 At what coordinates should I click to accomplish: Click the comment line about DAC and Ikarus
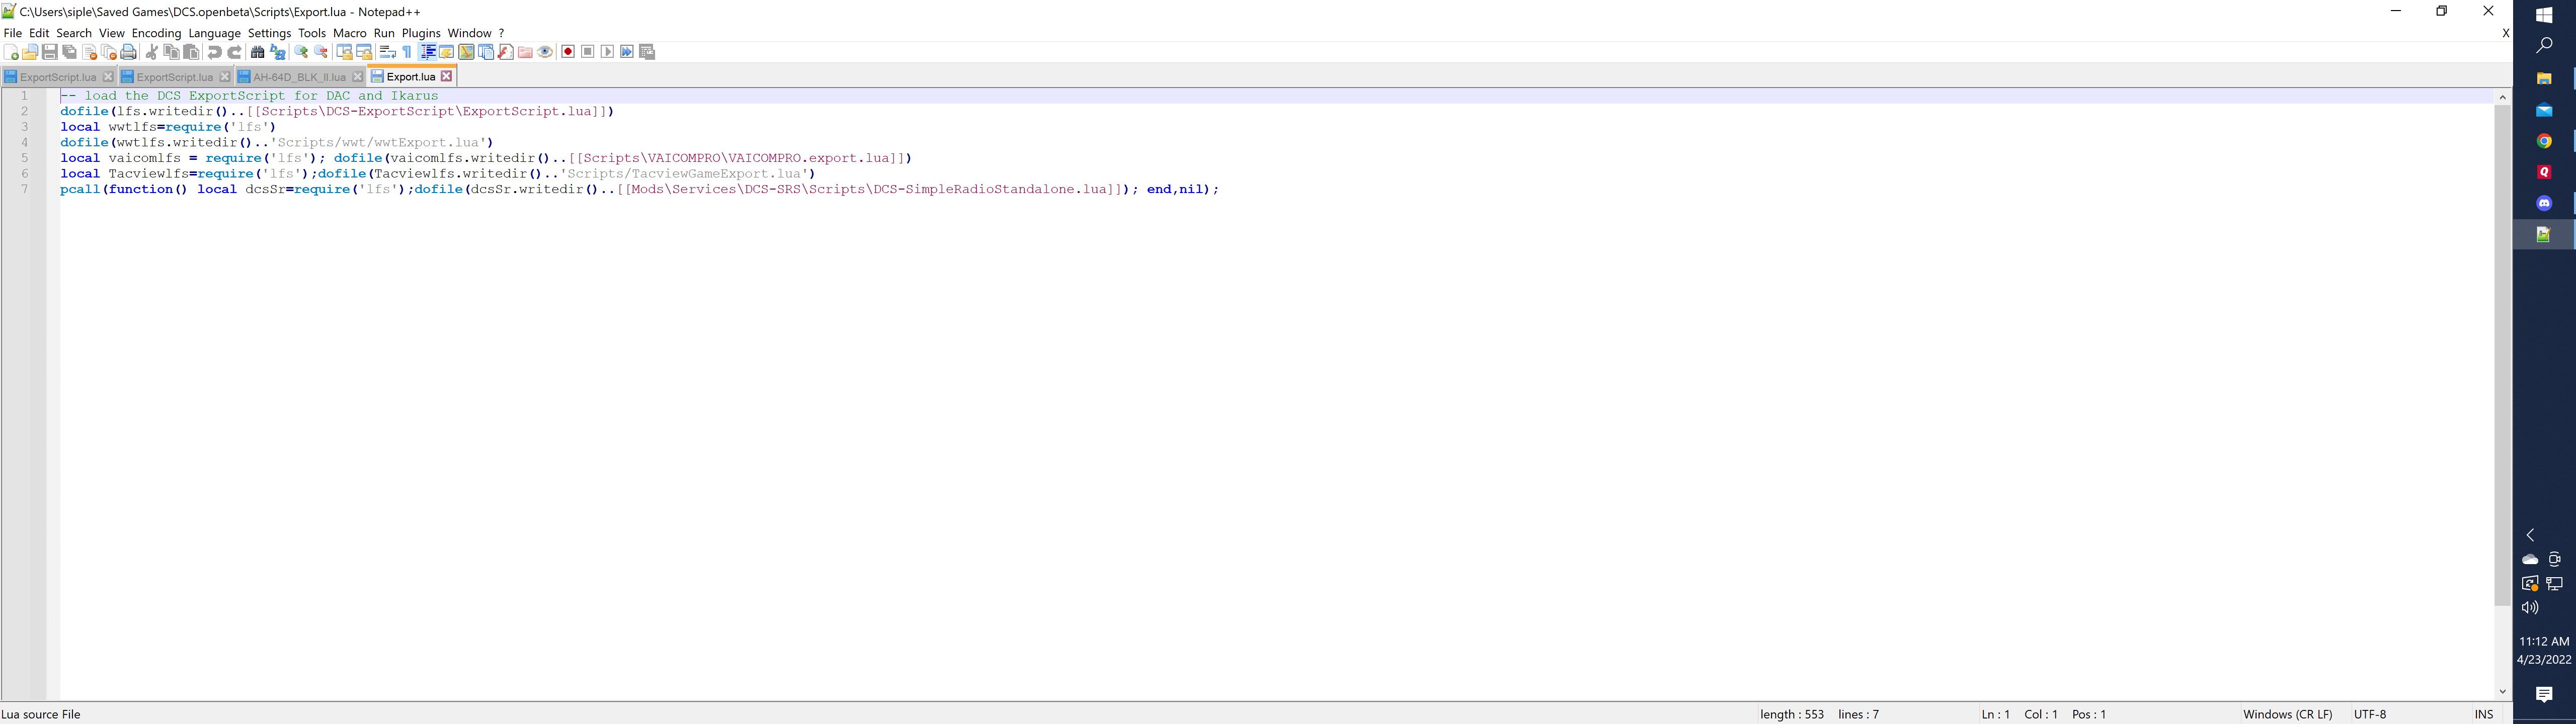(x=249, y=96)
